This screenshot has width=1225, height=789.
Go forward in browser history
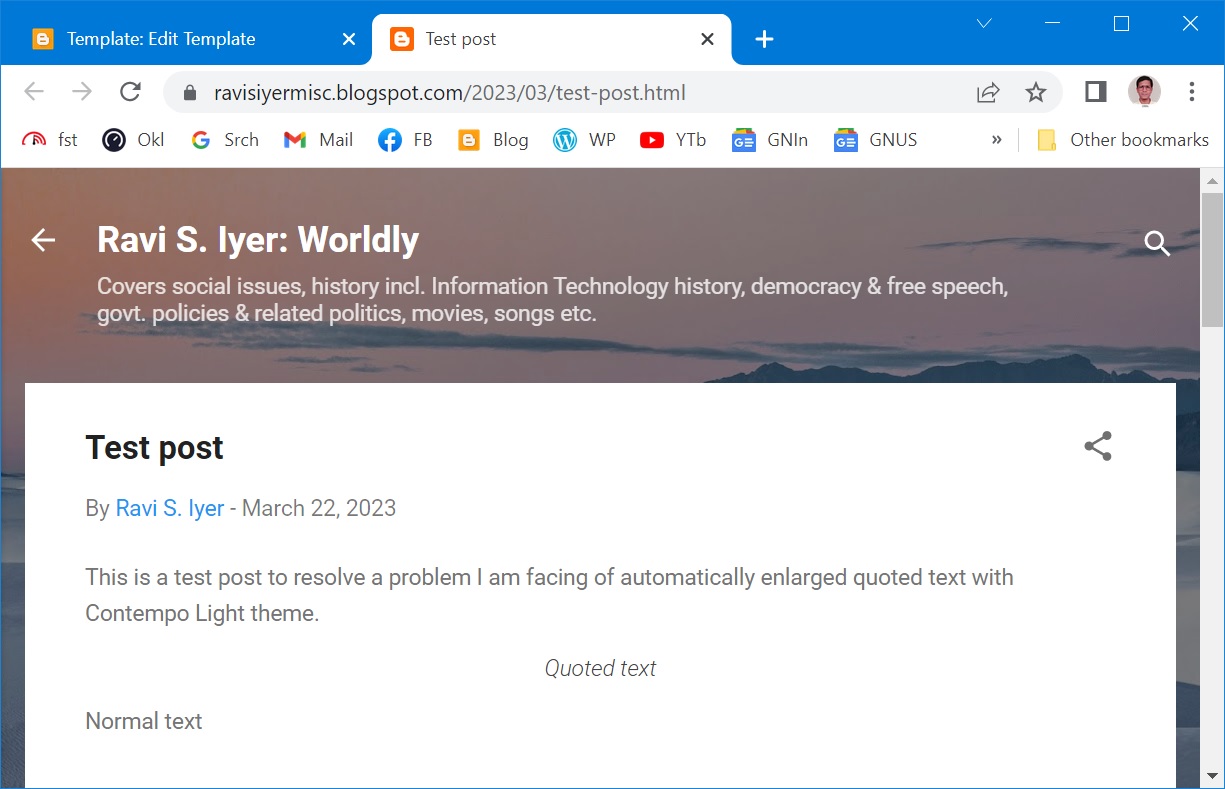pyautogui.click(x=82, y=92)
